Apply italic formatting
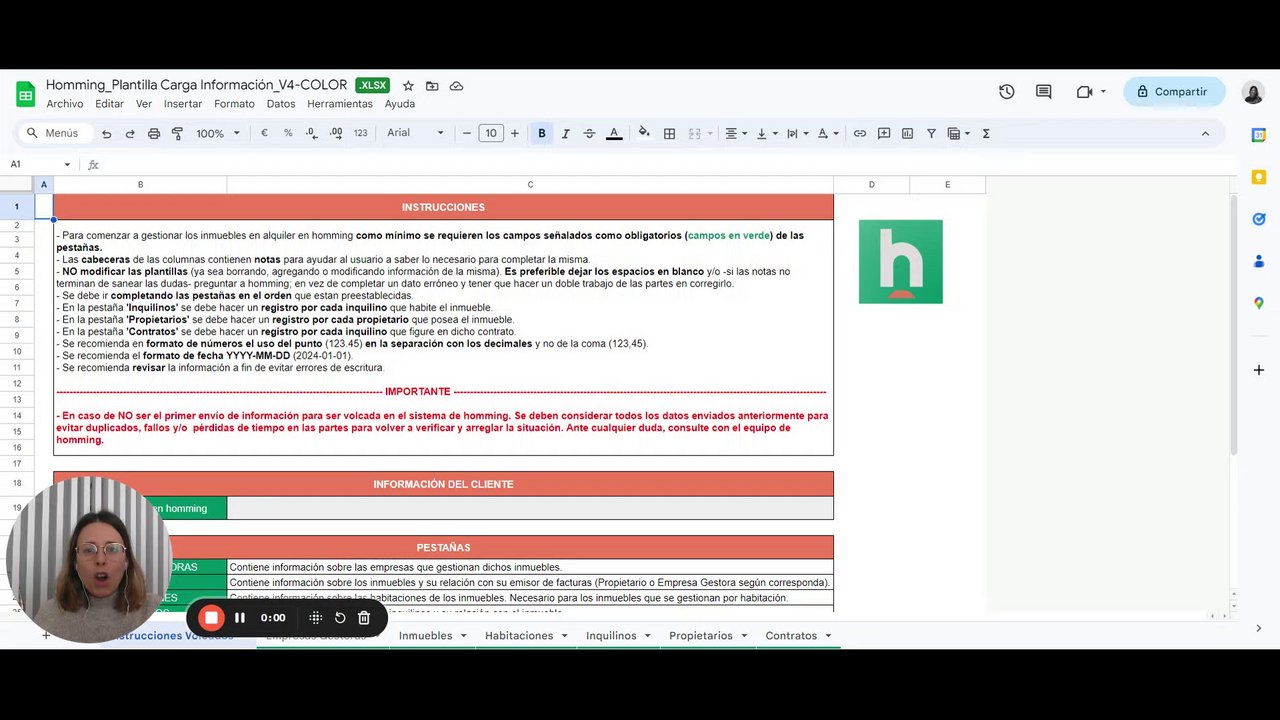The width and height of the screenshot is (1280, 720). 565,133
